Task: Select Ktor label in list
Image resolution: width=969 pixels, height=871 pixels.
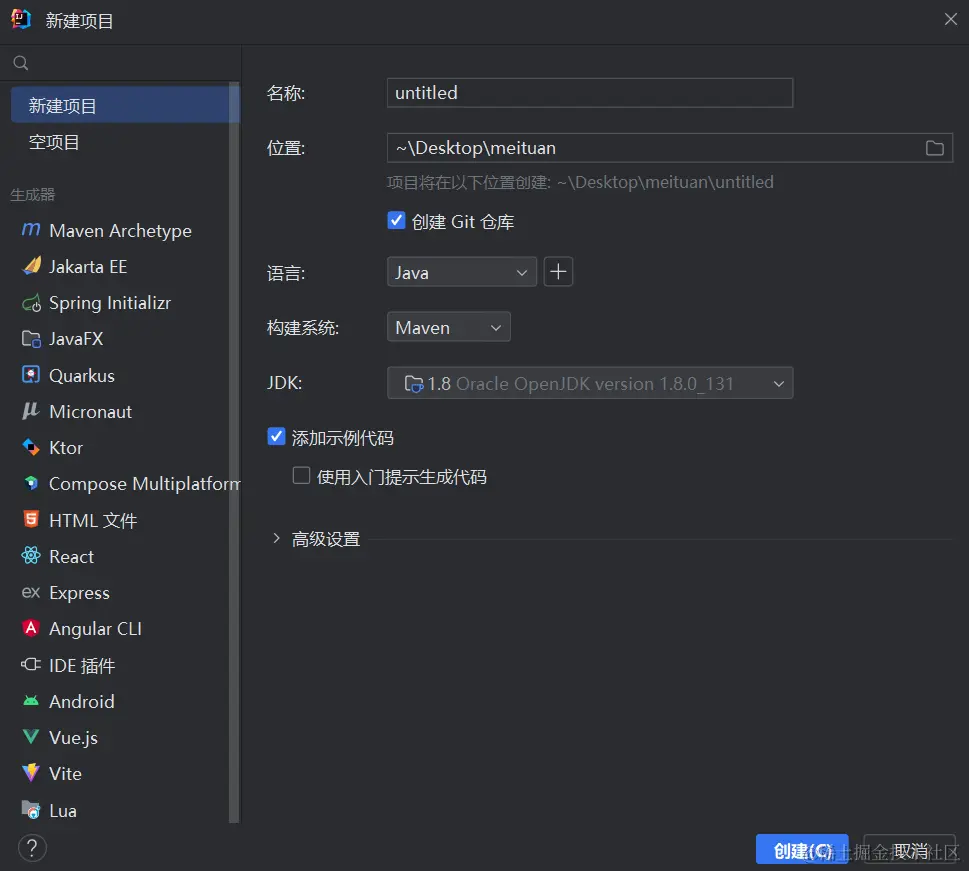Action: [66, 447]
